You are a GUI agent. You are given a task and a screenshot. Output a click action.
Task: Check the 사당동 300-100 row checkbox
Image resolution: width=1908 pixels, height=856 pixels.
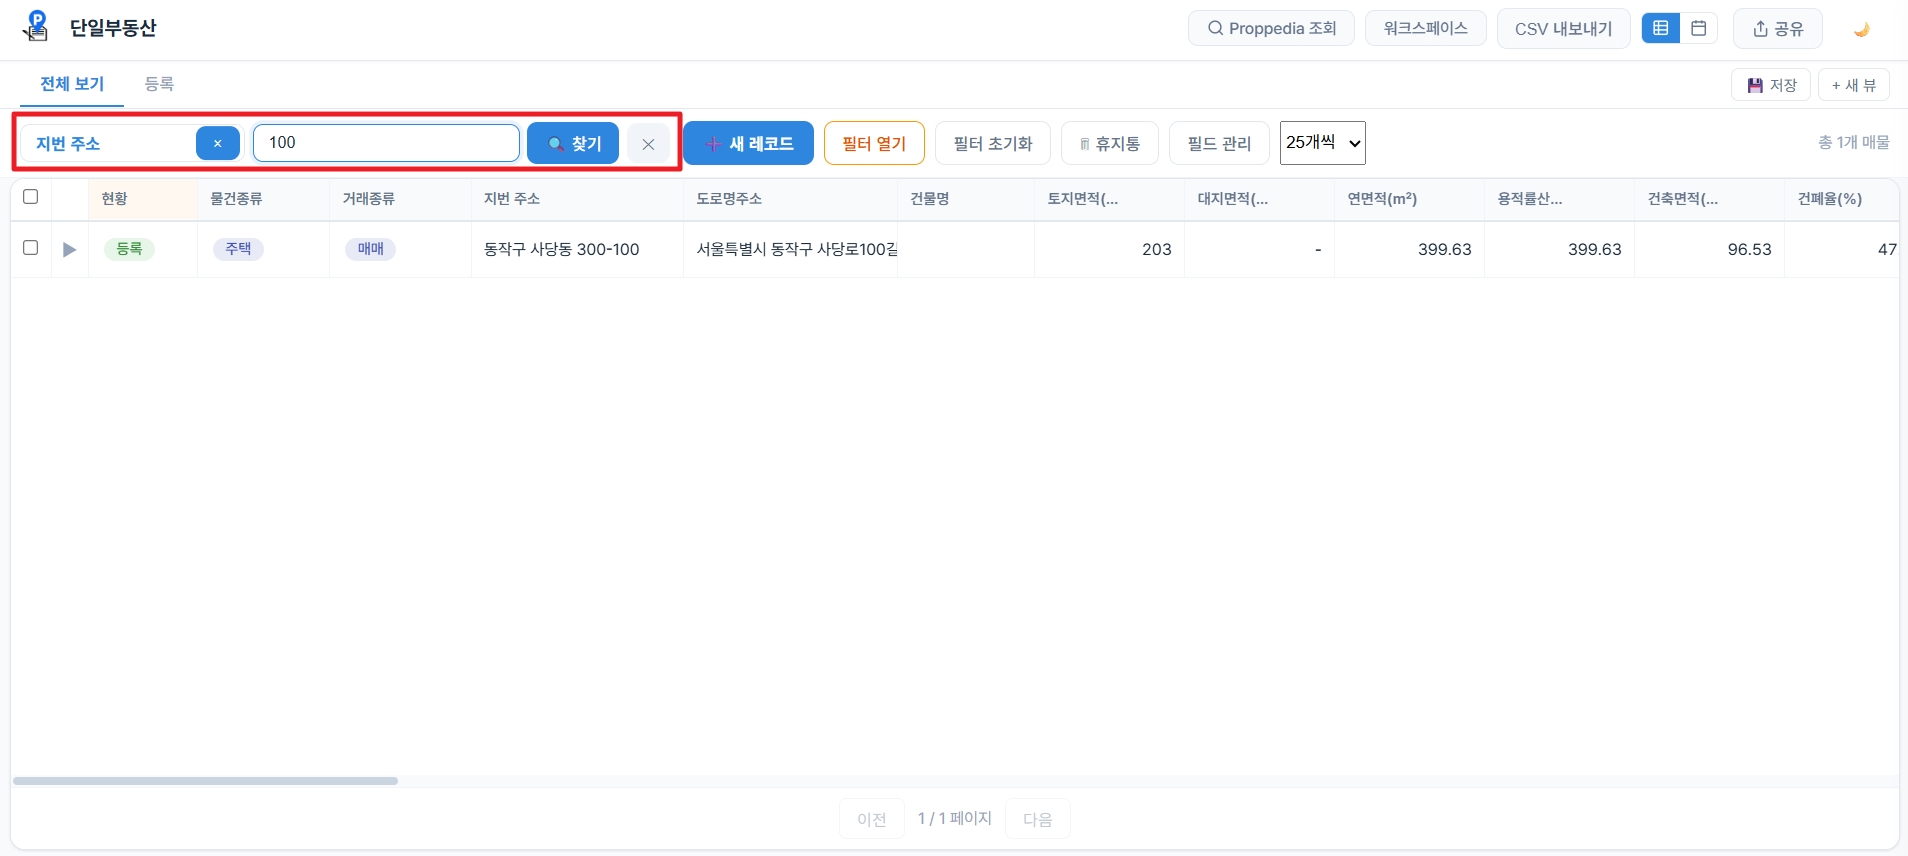[30, 248]
